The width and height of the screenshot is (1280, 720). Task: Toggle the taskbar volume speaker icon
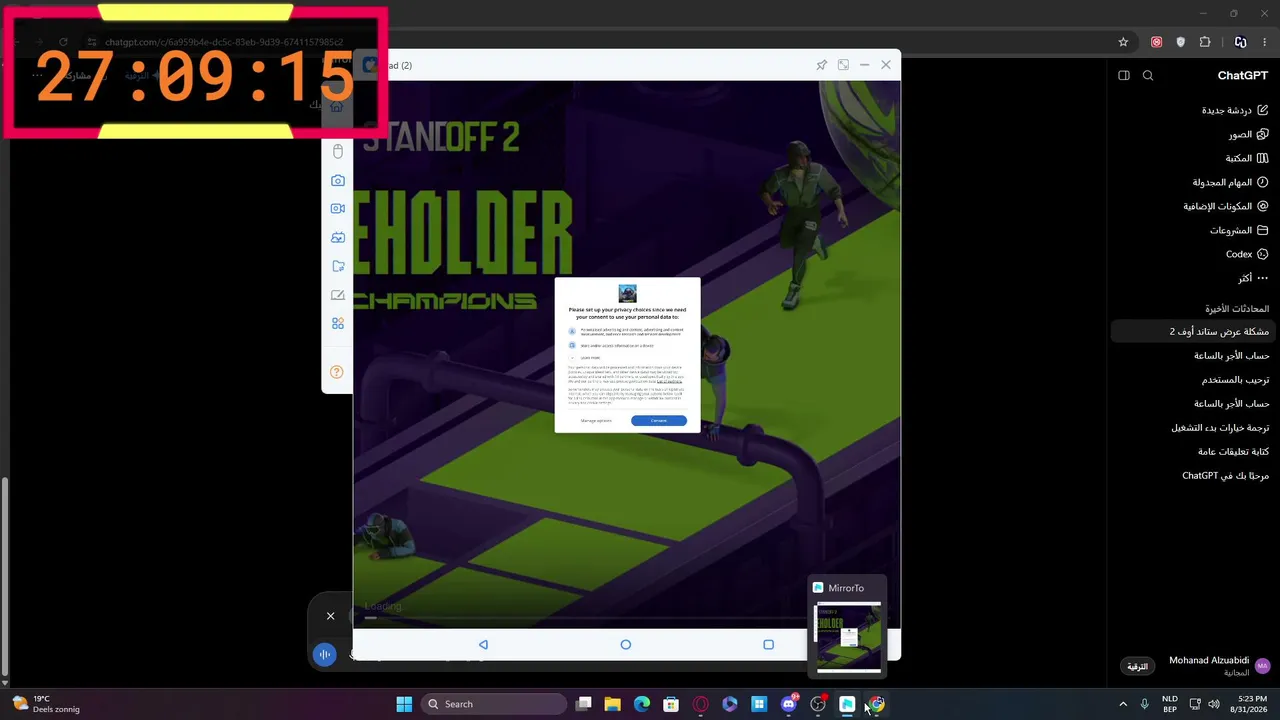point(1214,704)
